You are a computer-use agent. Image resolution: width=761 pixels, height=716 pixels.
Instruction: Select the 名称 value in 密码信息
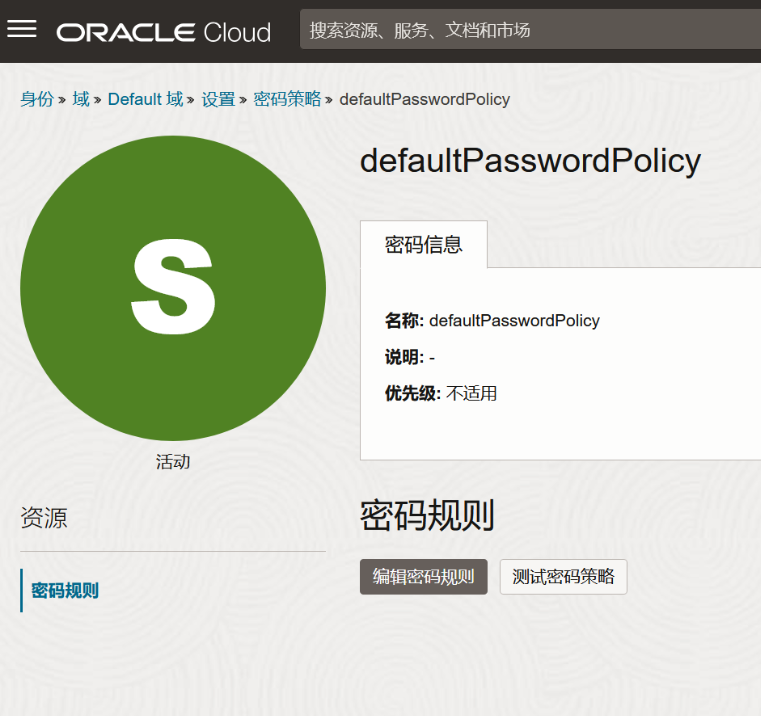click(514, 321)
